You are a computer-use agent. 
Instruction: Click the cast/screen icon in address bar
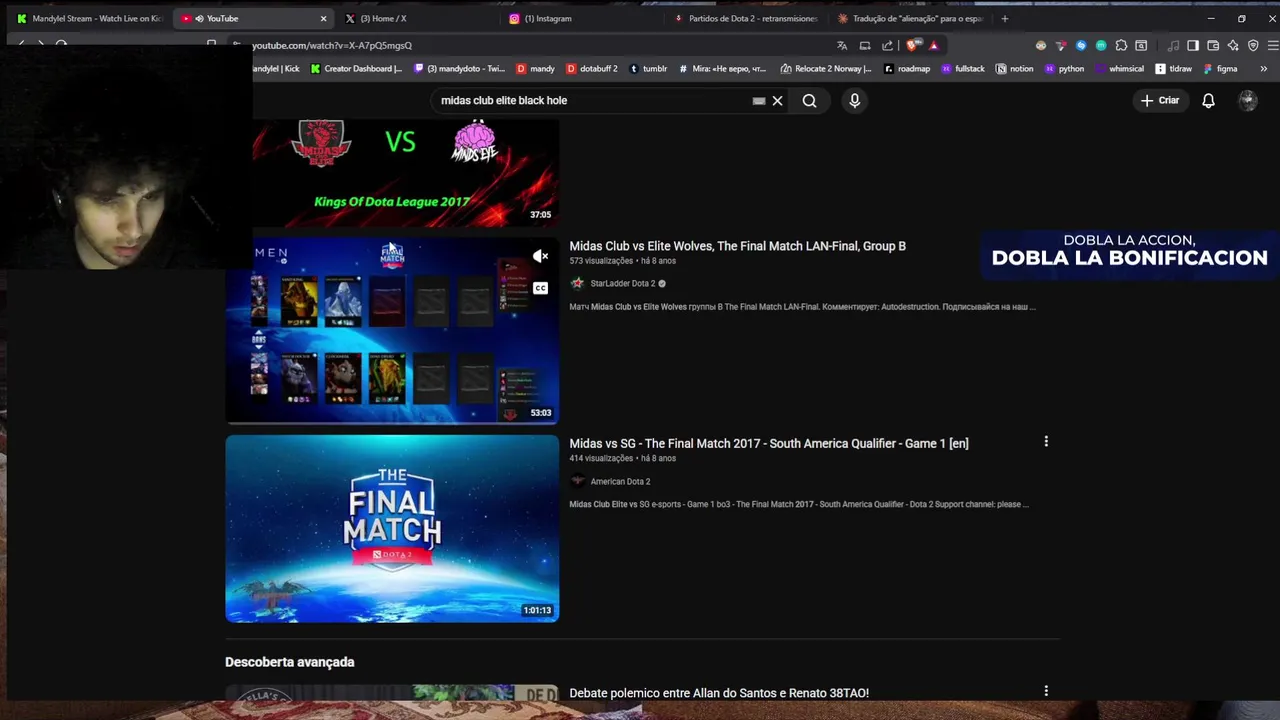(865, 45)
